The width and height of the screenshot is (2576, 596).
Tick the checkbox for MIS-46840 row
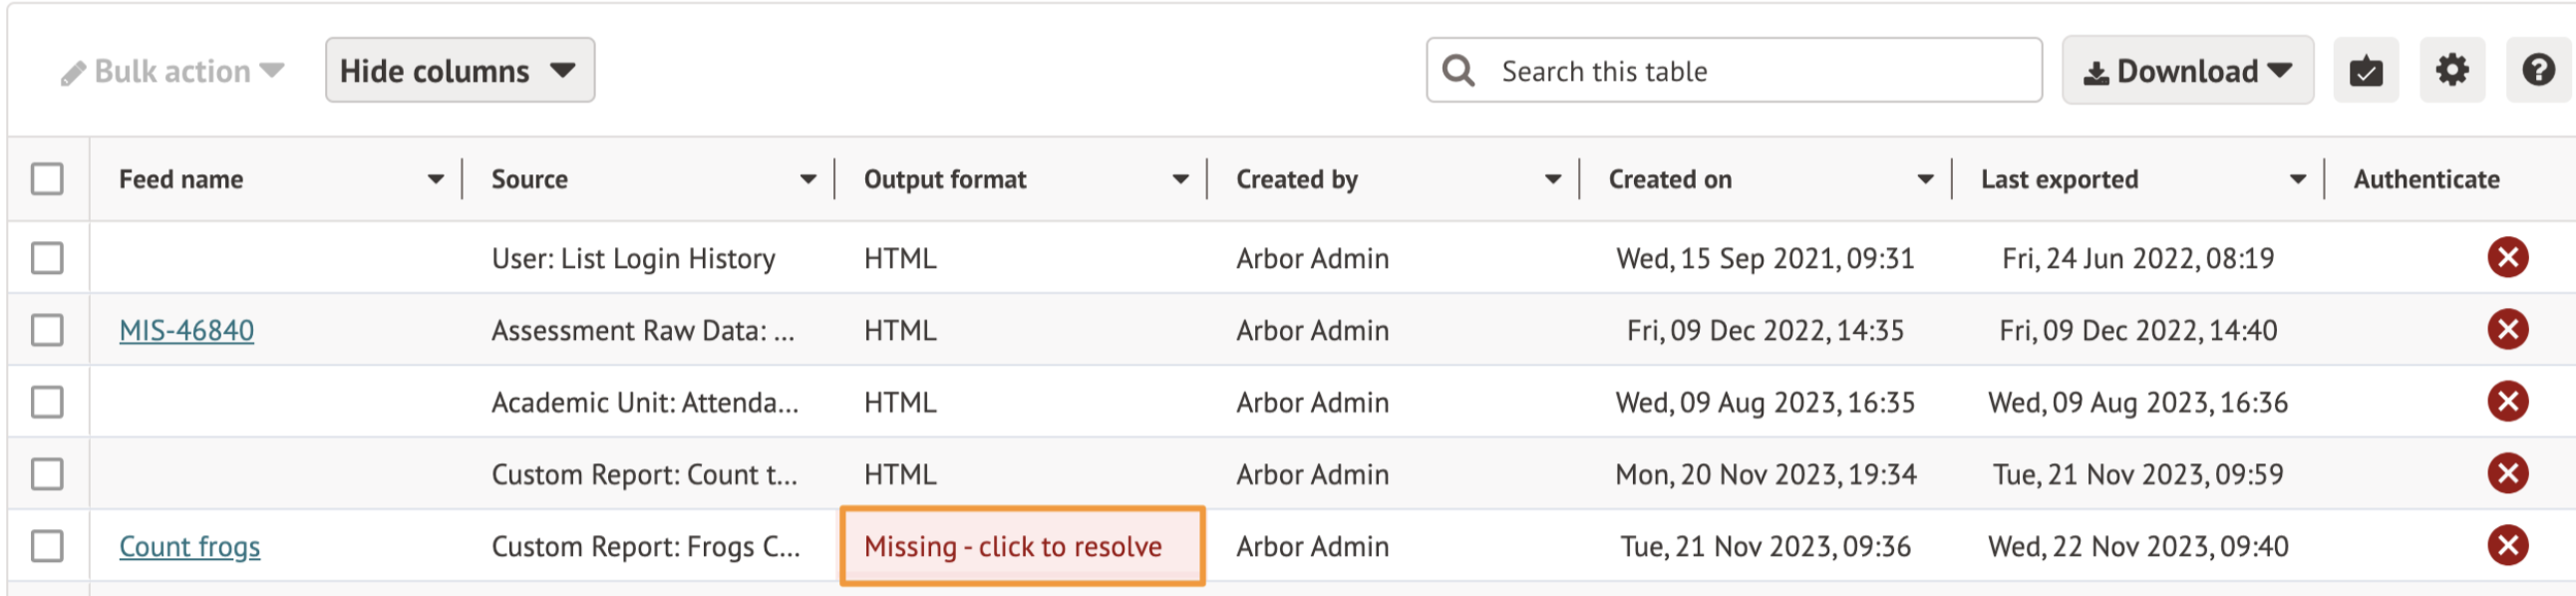pyautogui.click(x=47, y=329)
